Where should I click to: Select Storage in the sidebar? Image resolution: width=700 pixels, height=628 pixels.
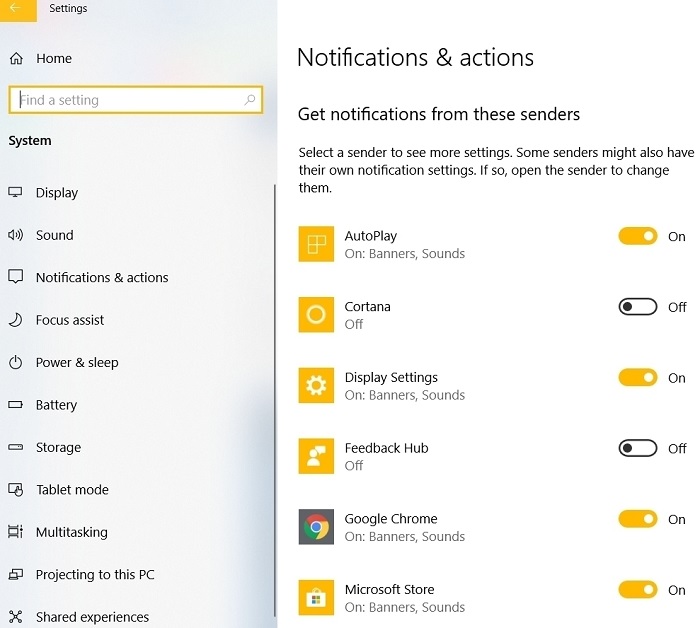pyautogui.click(x=58, y=447)
